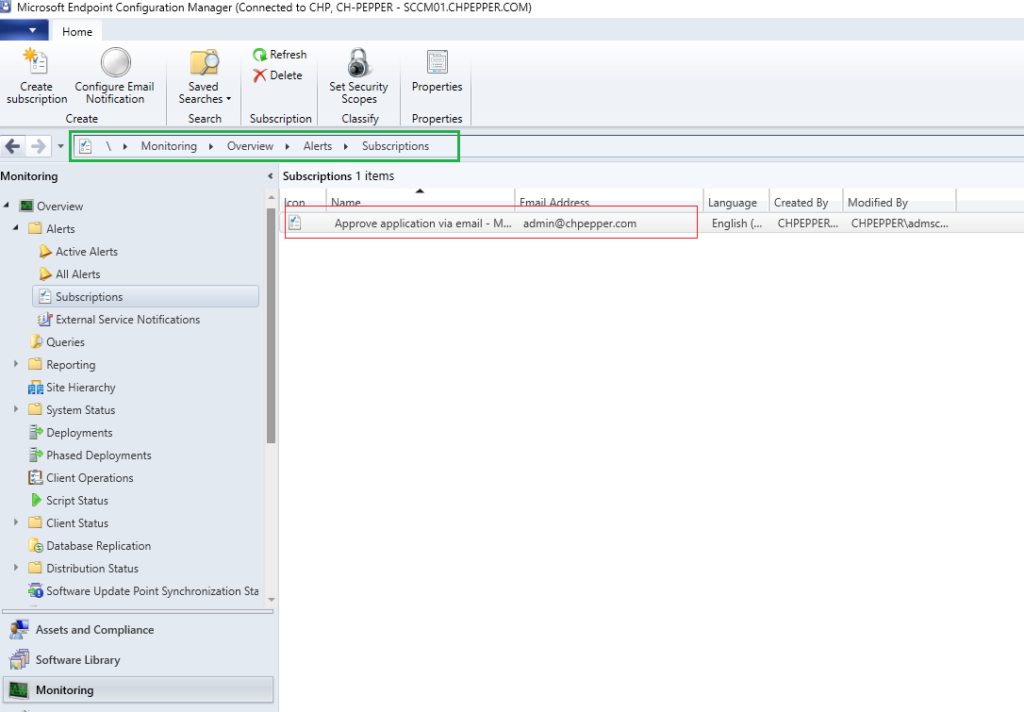Click Monitoring in the breadcrumb path

click(x=168, y=146)
